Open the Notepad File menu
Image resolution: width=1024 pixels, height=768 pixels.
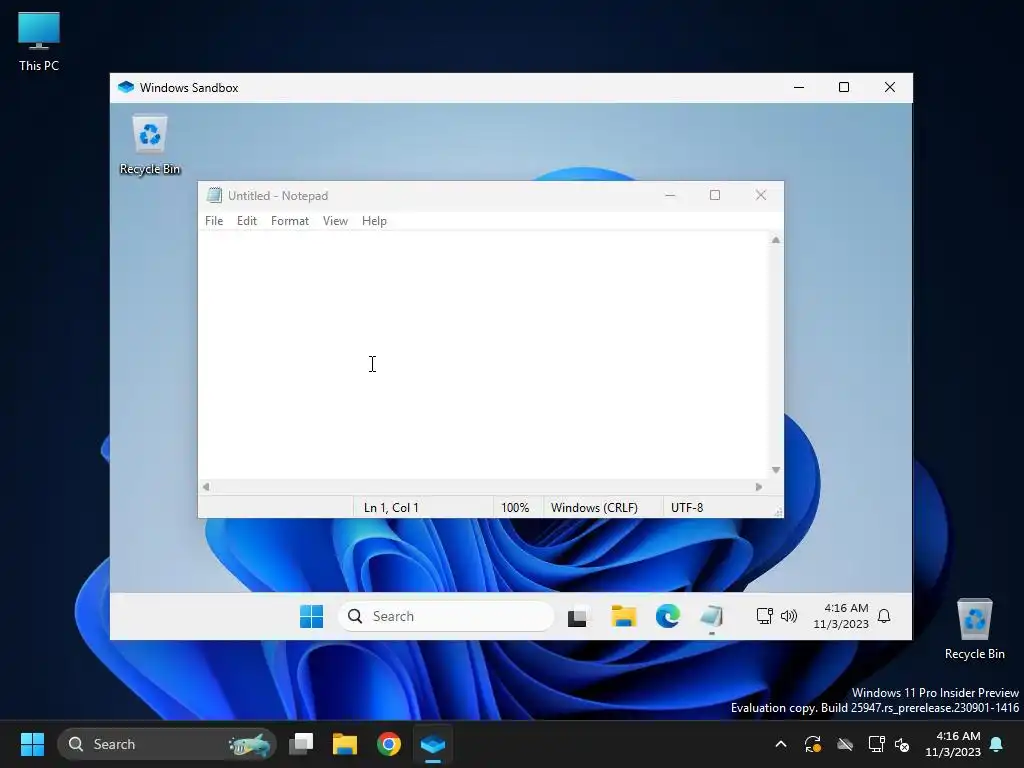pyautogui.click(x=214, y=221)
